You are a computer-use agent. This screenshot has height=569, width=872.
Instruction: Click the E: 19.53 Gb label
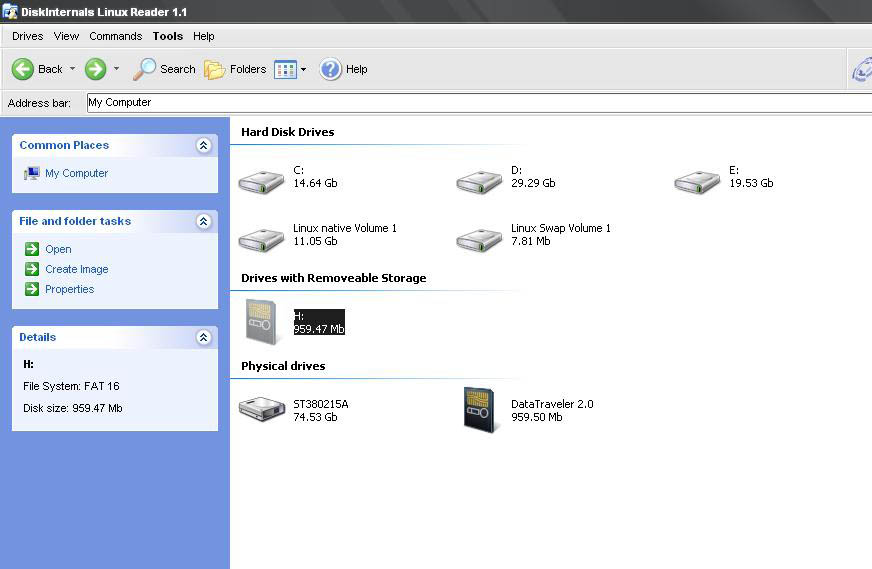coord(751,177)
